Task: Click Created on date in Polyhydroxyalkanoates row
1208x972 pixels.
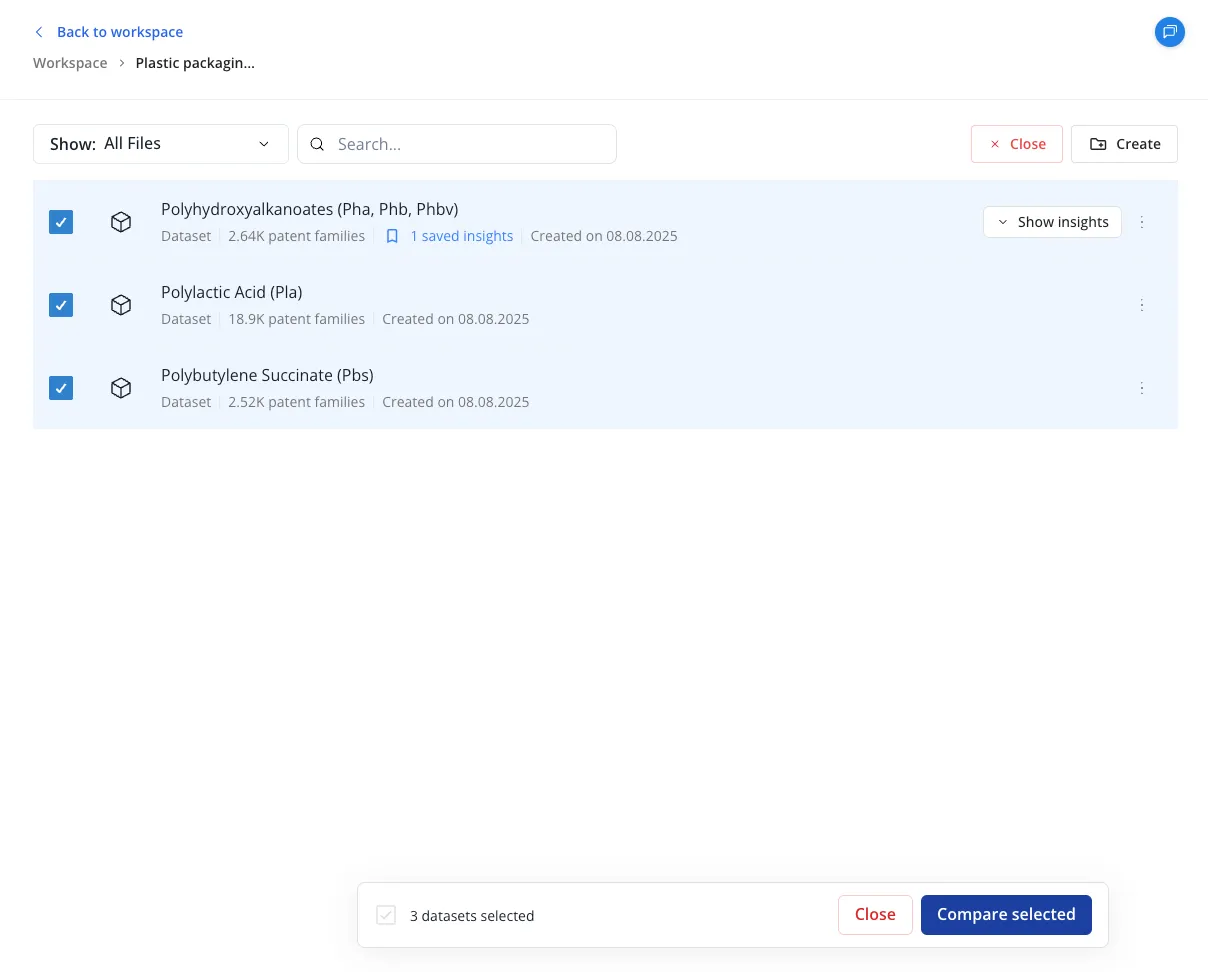Action: [604, 236]
